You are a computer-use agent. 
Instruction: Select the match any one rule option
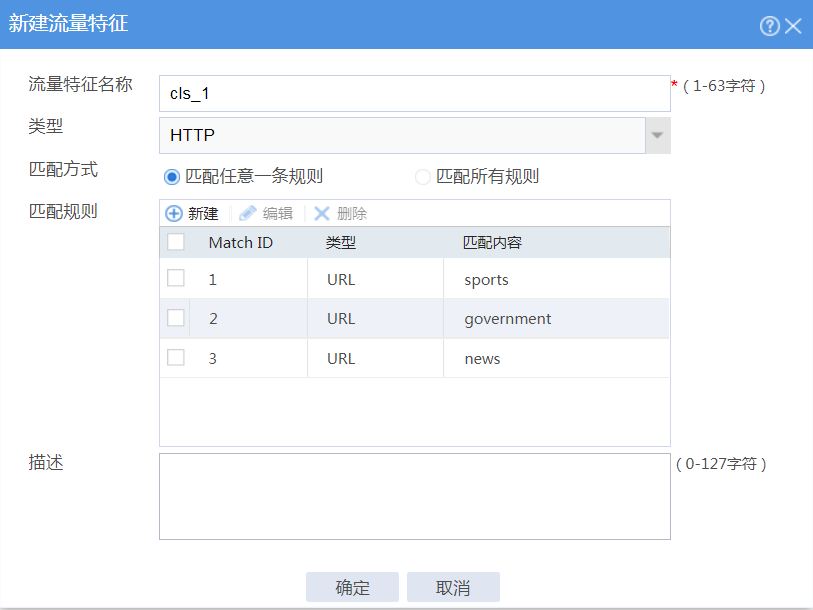(172, 177)
